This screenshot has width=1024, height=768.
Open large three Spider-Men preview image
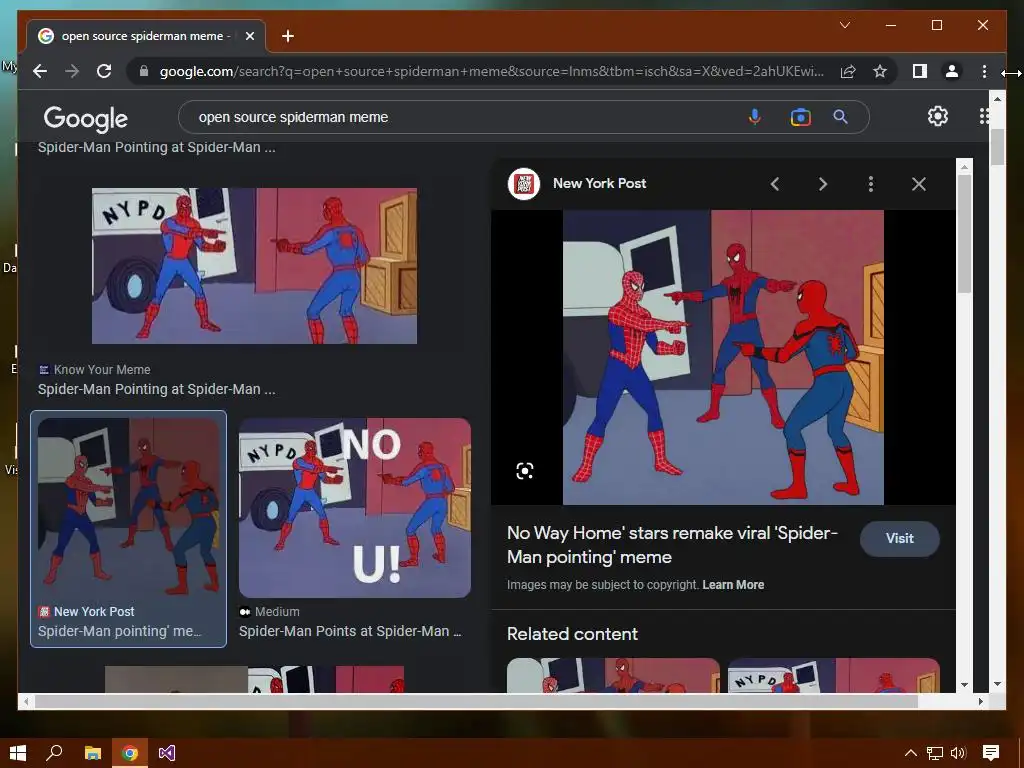tap(723, 357)
